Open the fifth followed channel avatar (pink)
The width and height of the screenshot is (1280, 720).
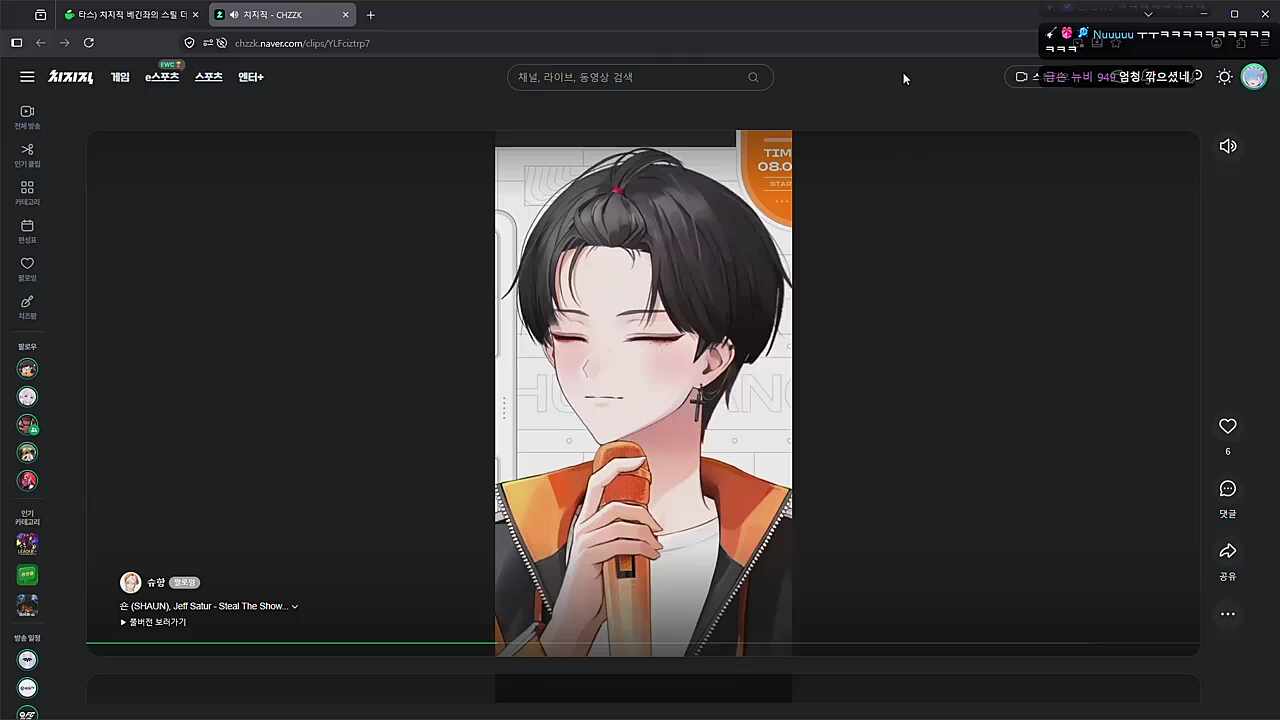(x=27, y=481)
